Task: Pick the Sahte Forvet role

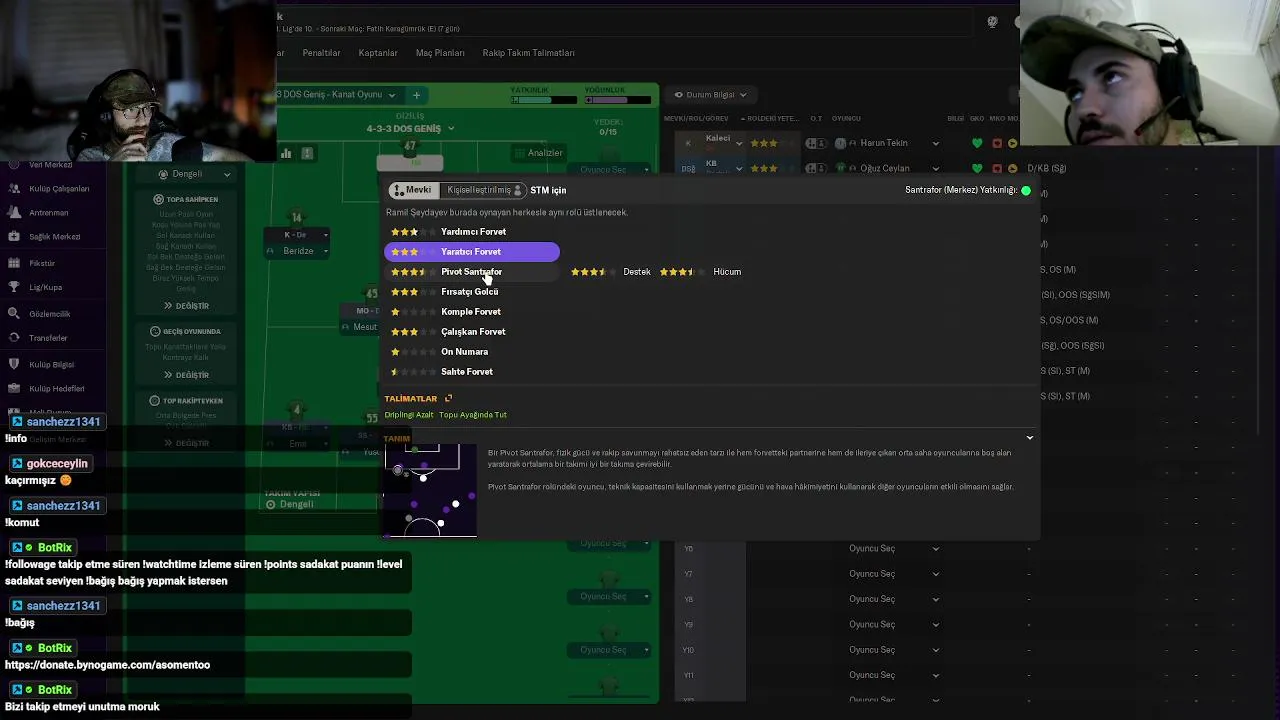Action: click(x=472, y=372)
